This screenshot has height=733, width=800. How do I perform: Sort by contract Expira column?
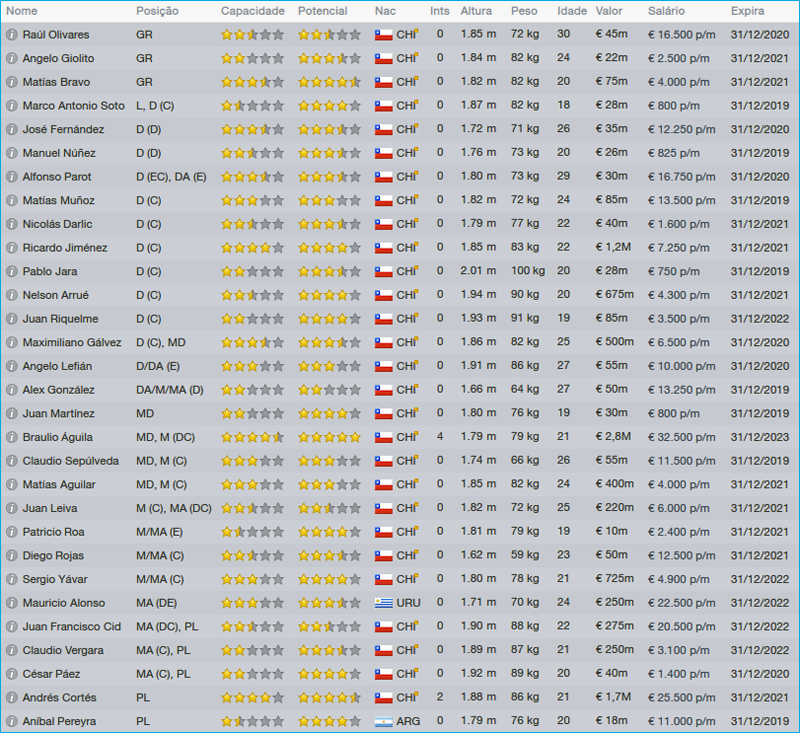(x=747, y=11)
